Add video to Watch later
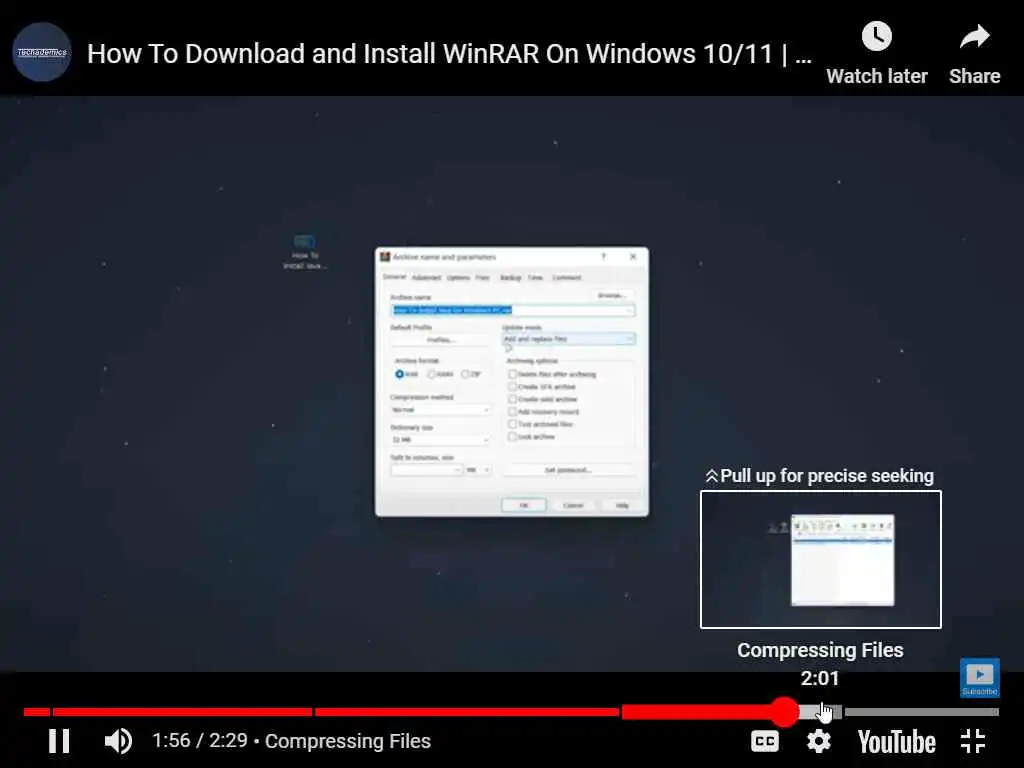 [x=876, y=54]
